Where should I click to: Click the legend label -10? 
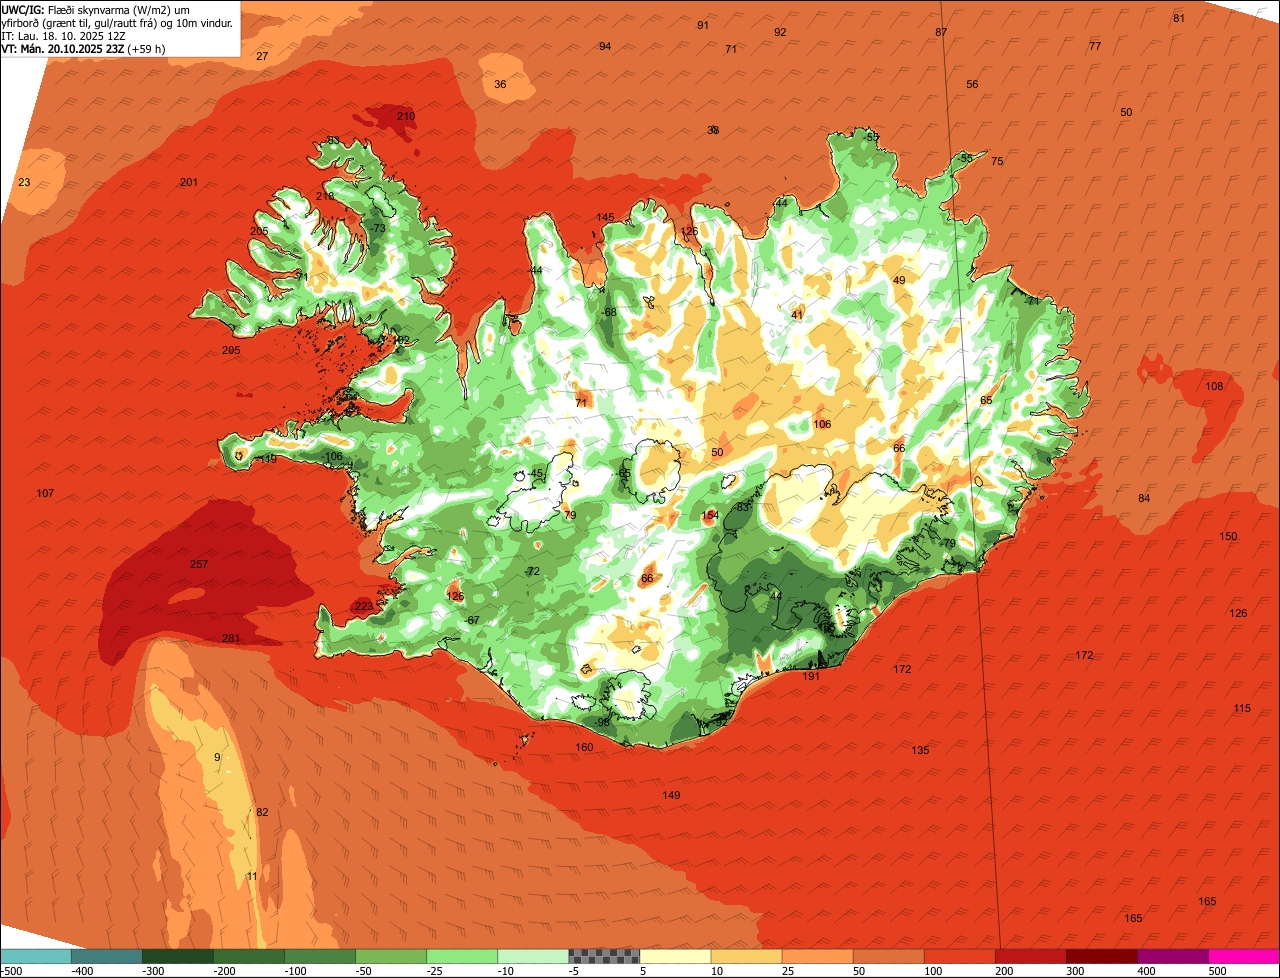coord(507,971)
